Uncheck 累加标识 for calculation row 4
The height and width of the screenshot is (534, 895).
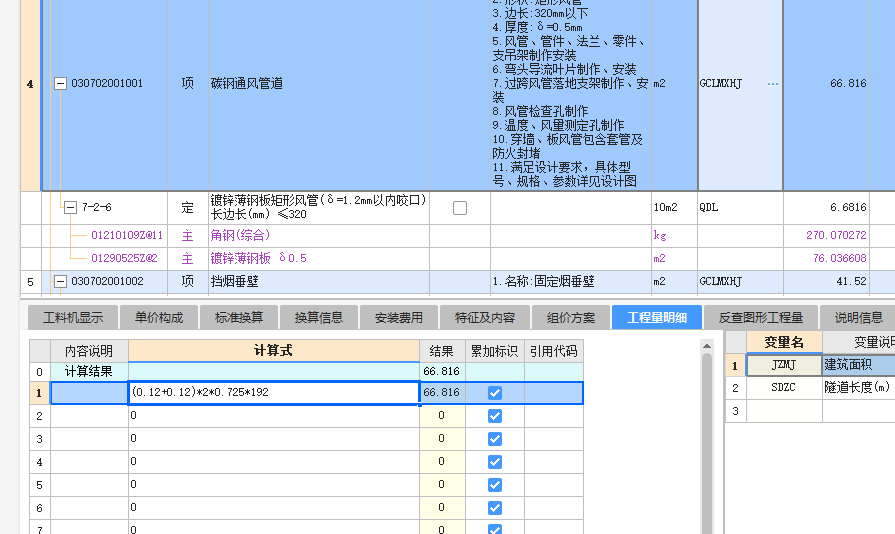[495, 462]
